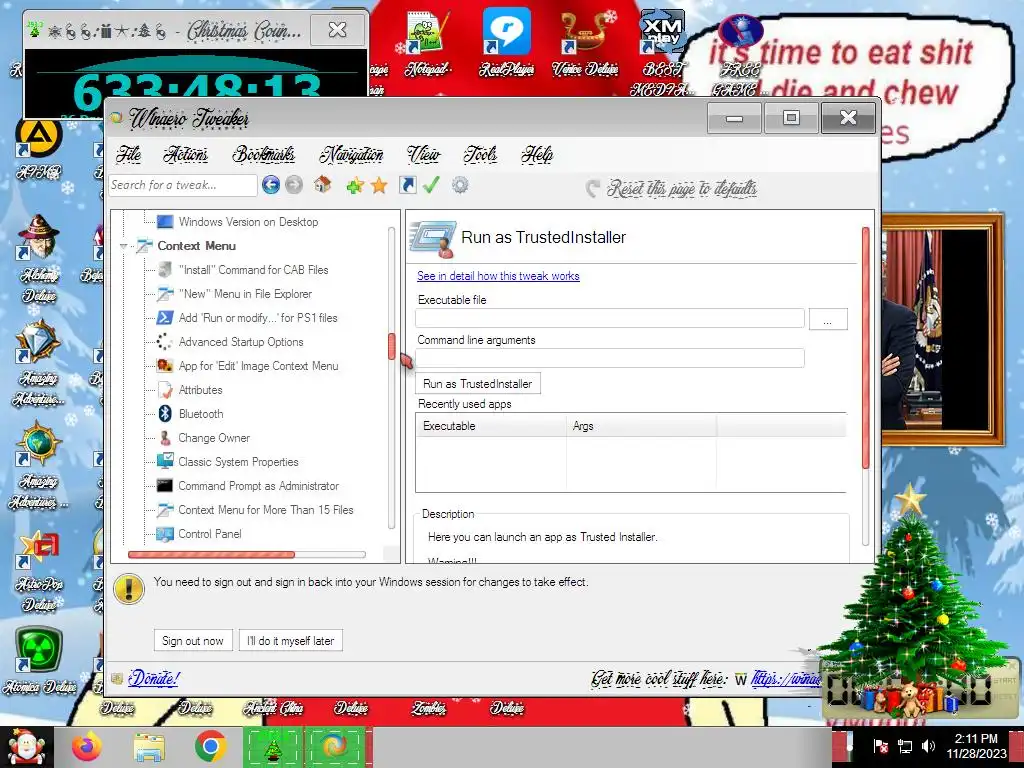Select "Install" Command for CAB Files
The image size is (1024, 768).
pyautogui.click(x=253, y=270)
